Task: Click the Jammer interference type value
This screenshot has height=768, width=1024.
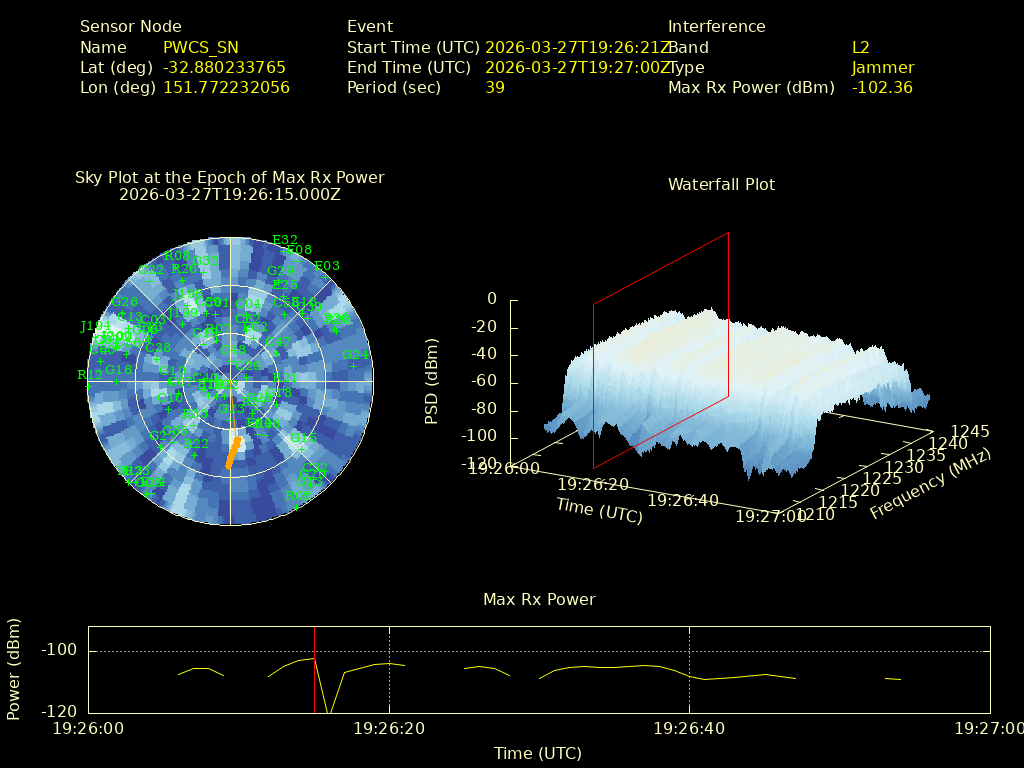Action: [882, 67]
